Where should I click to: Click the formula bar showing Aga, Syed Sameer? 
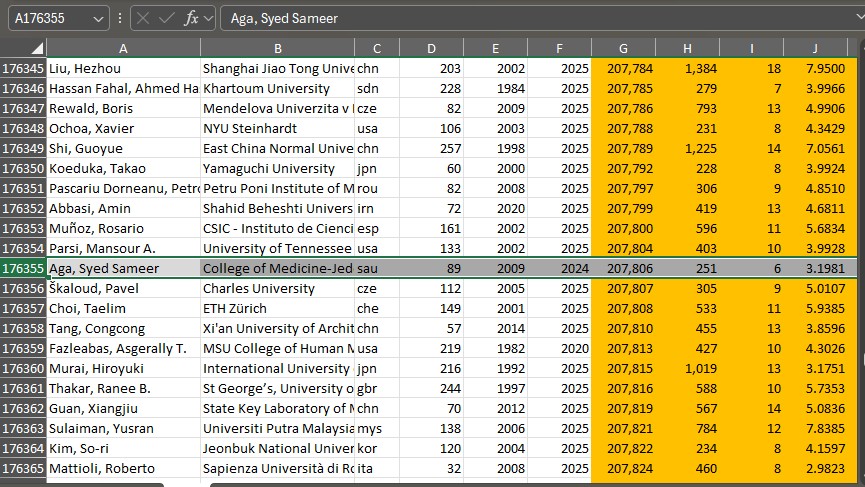pos(541,18)
